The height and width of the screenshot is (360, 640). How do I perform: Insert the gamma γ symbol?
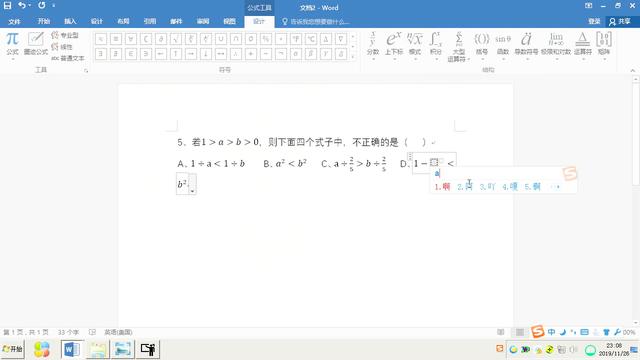[326, 53]
